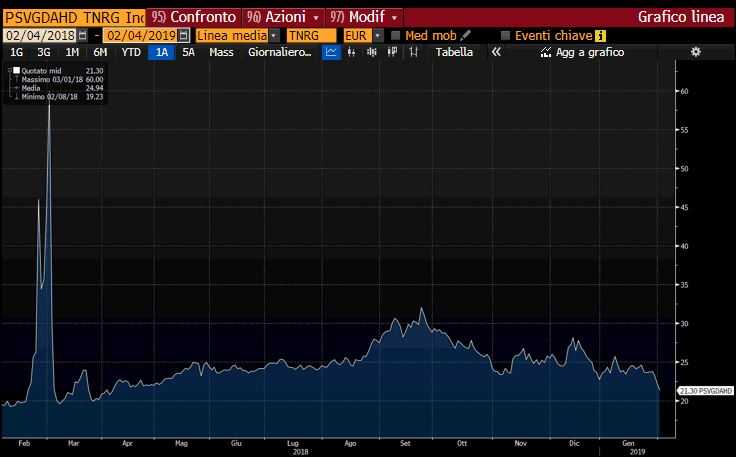Click the 30 value on the price axis
Viewport: 736px width, 457px height.
pyautogui.click(x=684, y=323)
